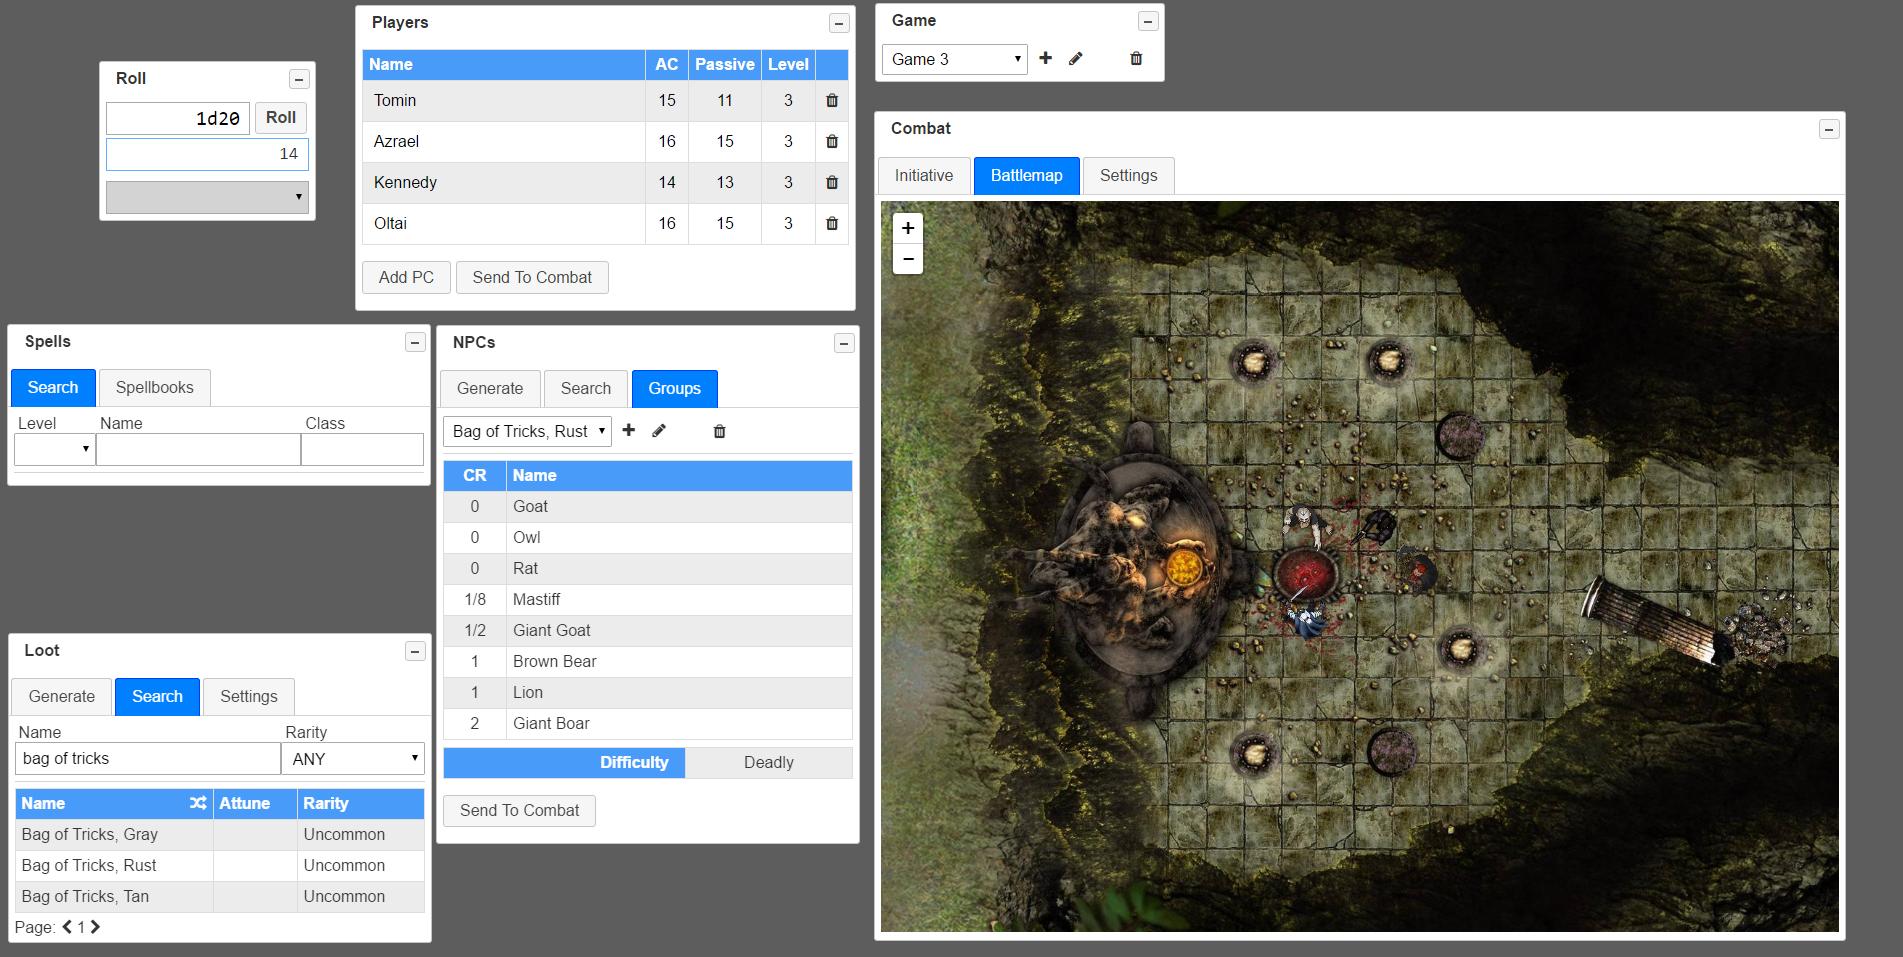Sort players by Passive column header
Viewport: 1903px width, 957px height.
(725, 65)
